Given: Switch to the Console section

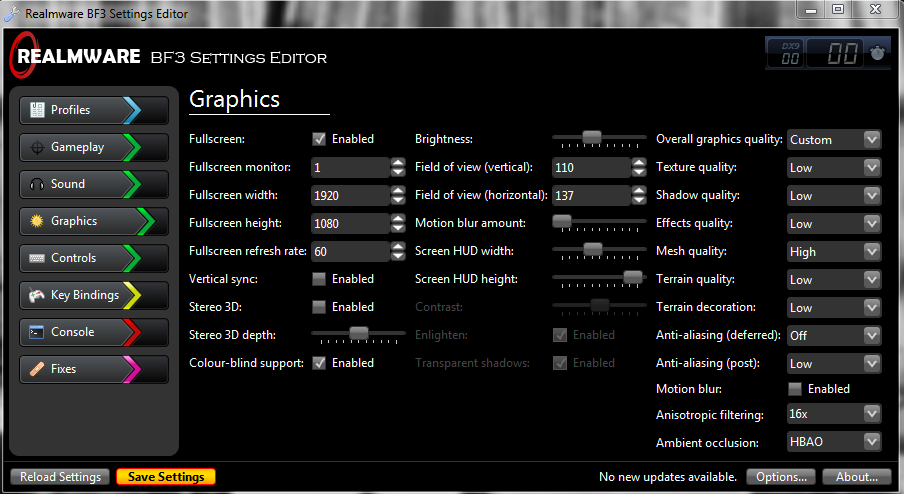Looking at the screenshot, I should point(94,332).
